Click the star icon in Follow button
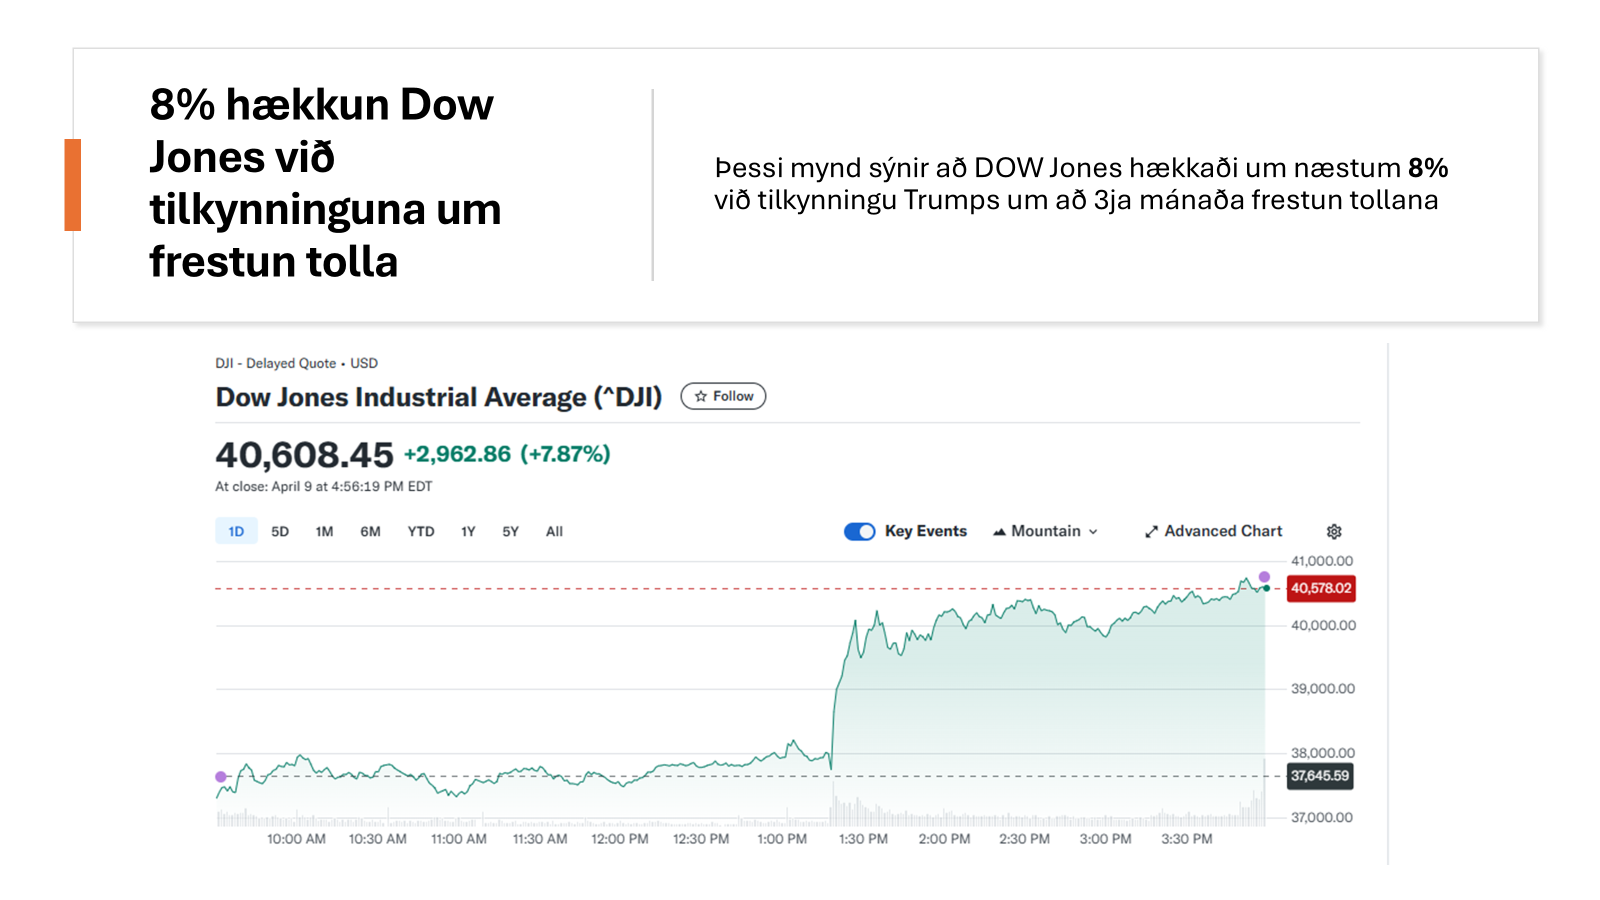 [x=700, y=397]
